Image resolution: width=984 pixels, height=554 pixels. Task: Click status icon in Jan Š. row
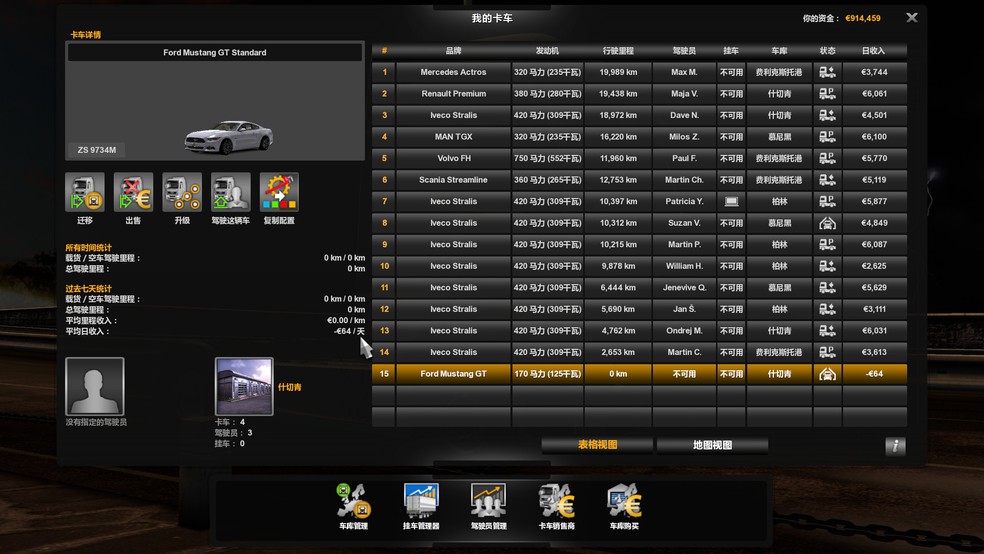click(827, 309)
